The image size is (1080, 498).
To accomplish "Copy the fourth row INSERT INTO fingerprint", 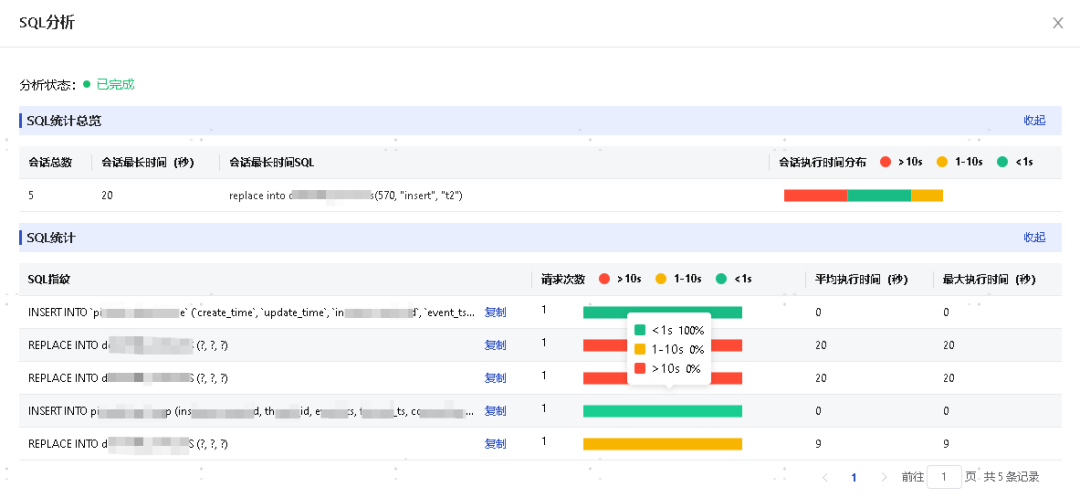I will [x=495, y=411].
